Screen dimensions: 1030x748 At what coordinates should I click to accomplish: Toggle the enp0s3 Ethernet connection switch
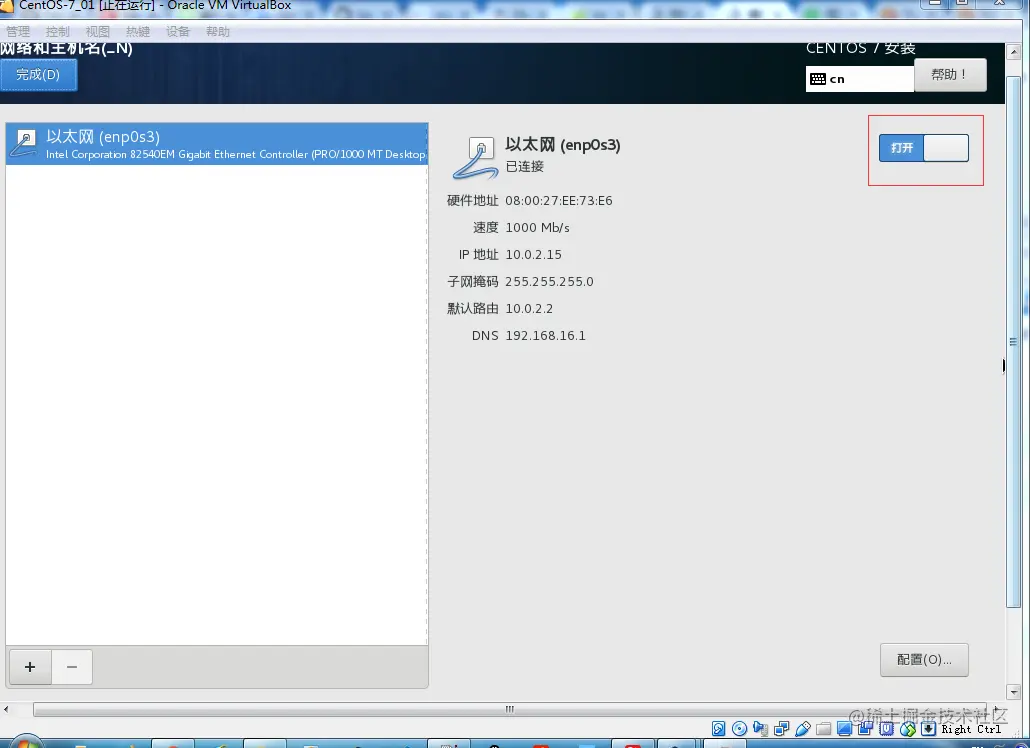coord(924,148)
